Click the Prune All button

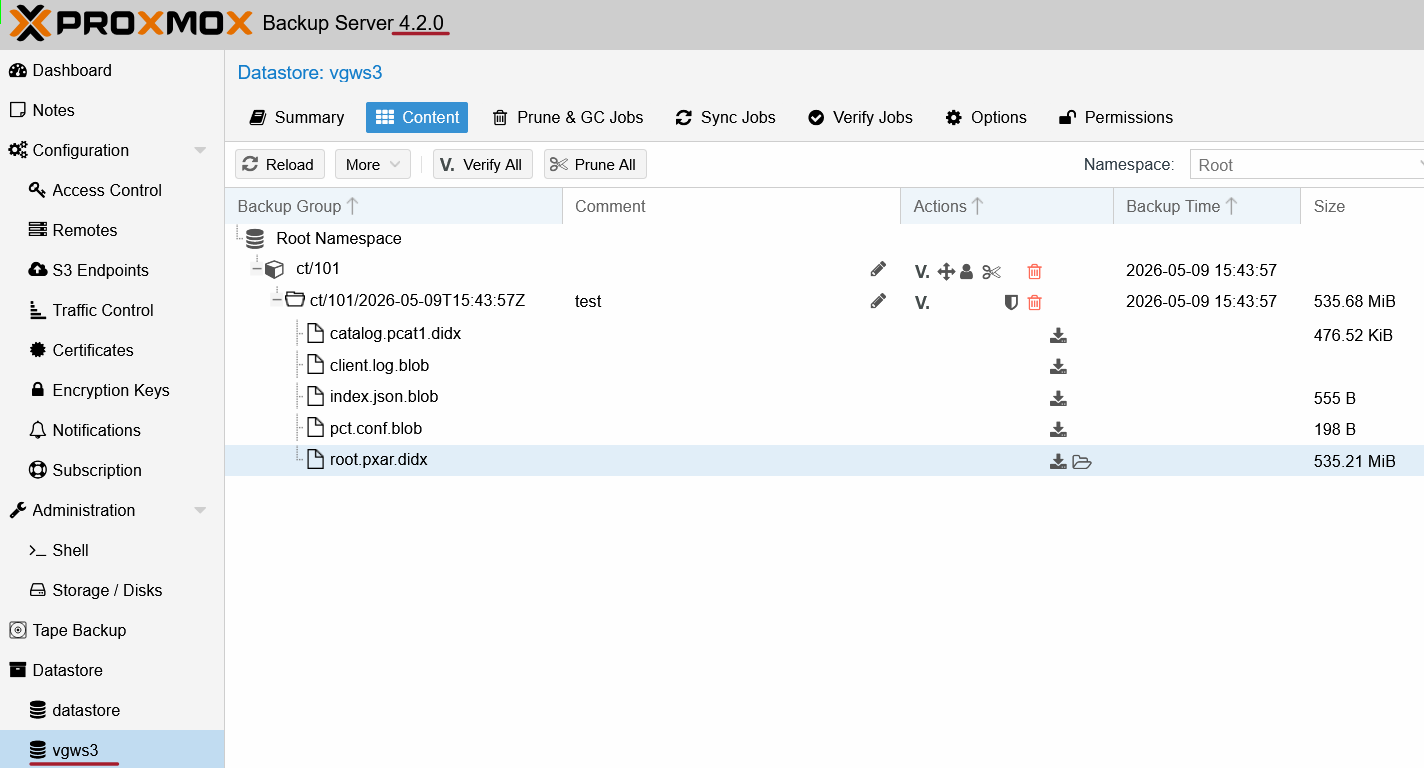(x=595, y=165)
